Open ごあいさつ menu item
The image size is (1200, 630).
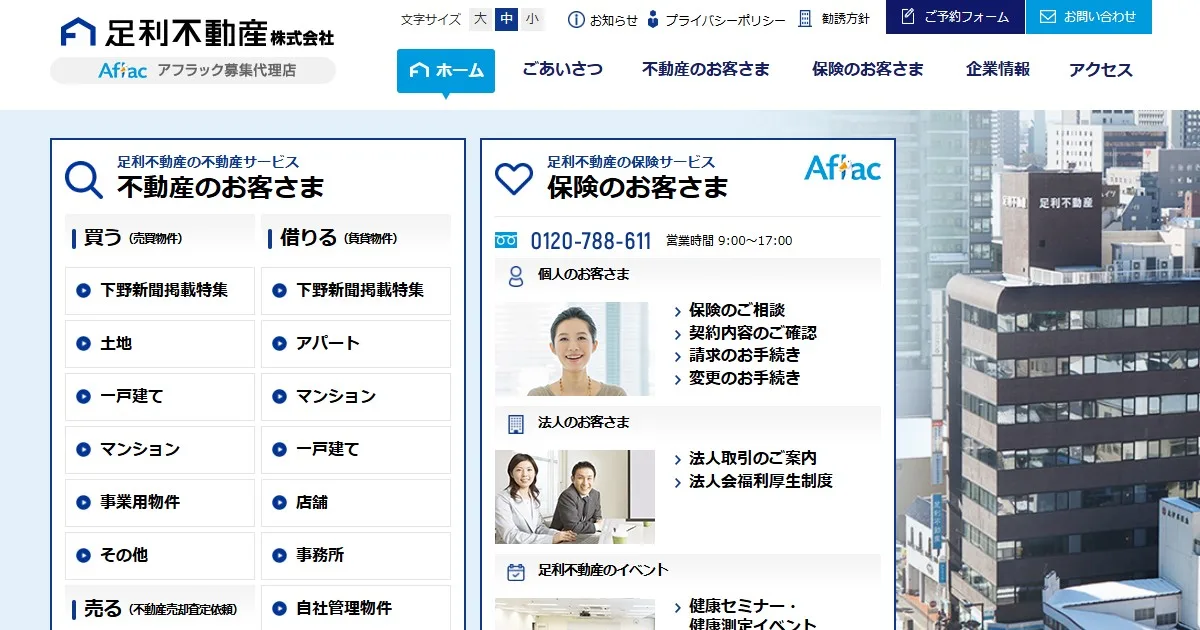562,69
